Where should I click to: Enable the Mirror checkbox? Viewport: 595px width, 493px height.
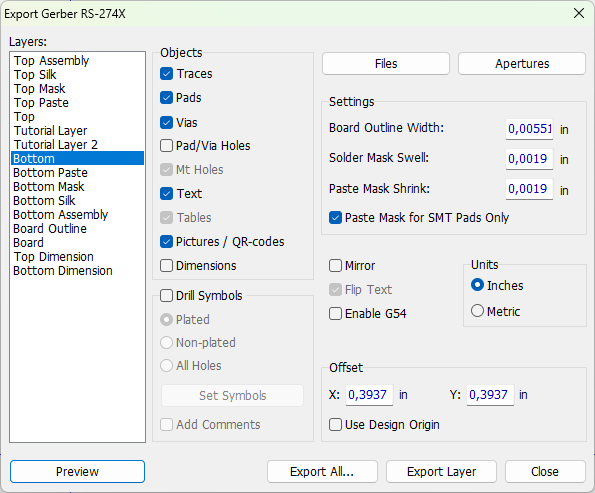335,266
